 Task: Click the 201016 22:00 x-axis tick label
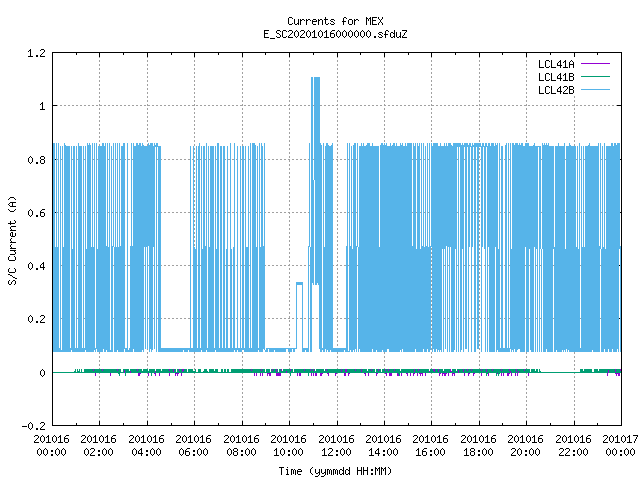pyautogui.click(x=573, y=446)
